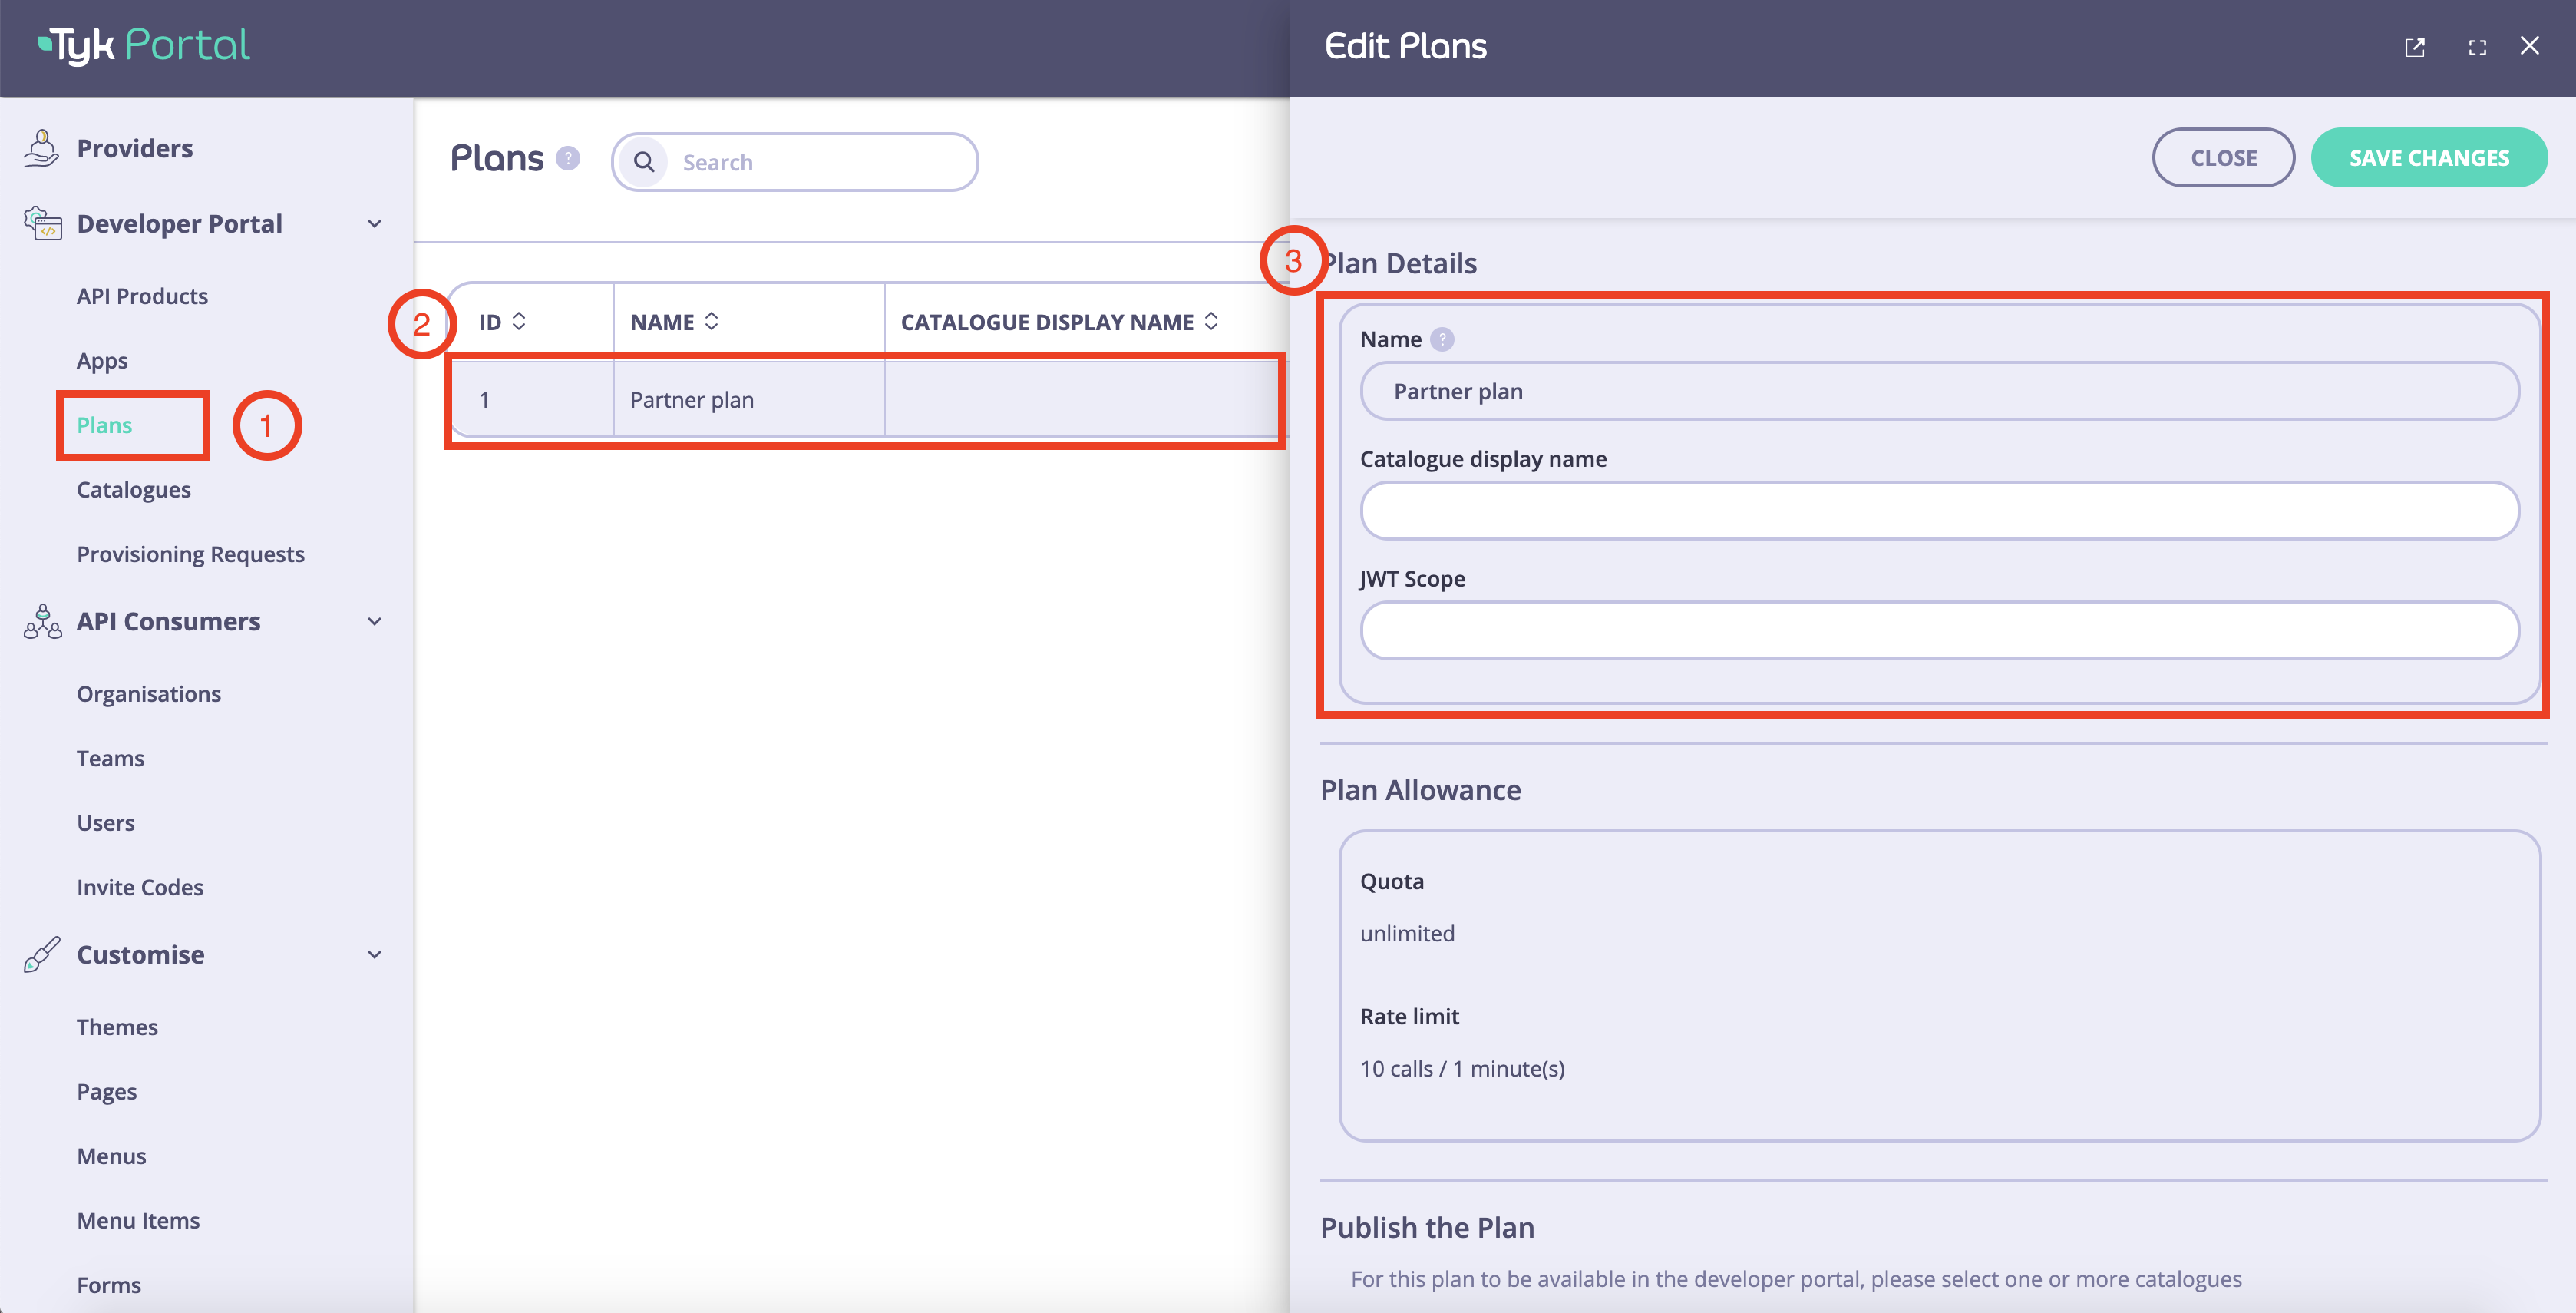Open the Catalogues menu item
This screenshot has width=2576, height=1313.
pos(134,488)
